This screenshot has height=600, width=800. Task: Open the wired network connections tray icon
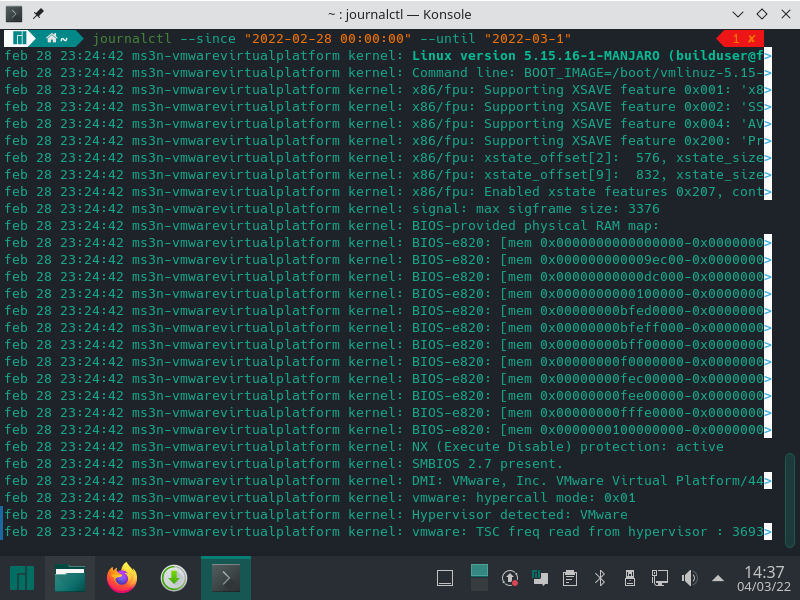pos(660,578)
